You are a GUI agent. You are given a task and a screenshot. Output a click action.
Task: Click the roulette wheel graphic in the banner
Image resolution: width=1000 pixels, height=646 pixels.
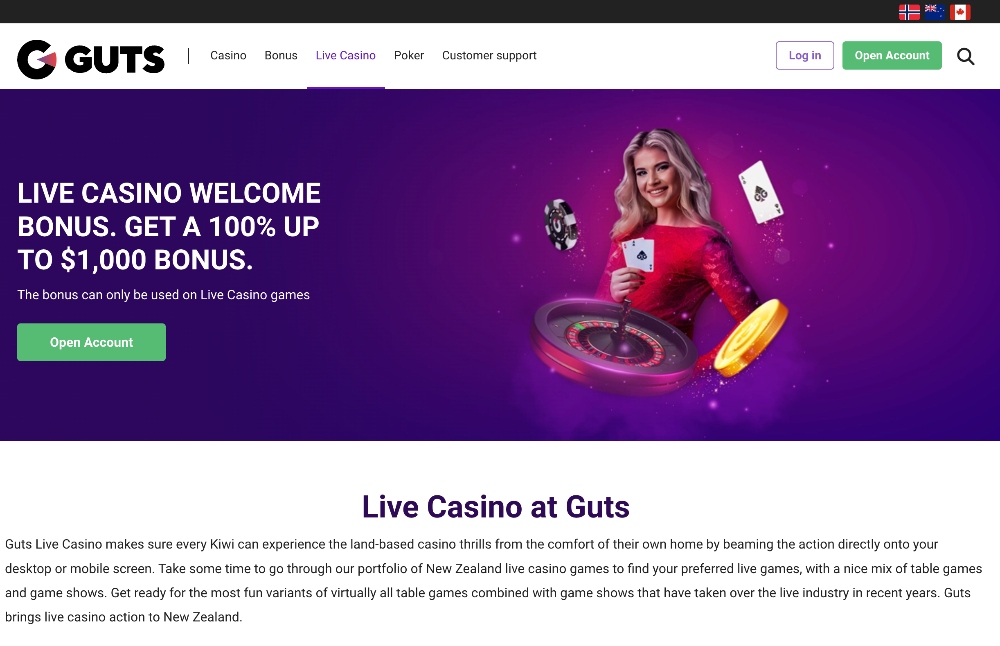tap(614, 344)
